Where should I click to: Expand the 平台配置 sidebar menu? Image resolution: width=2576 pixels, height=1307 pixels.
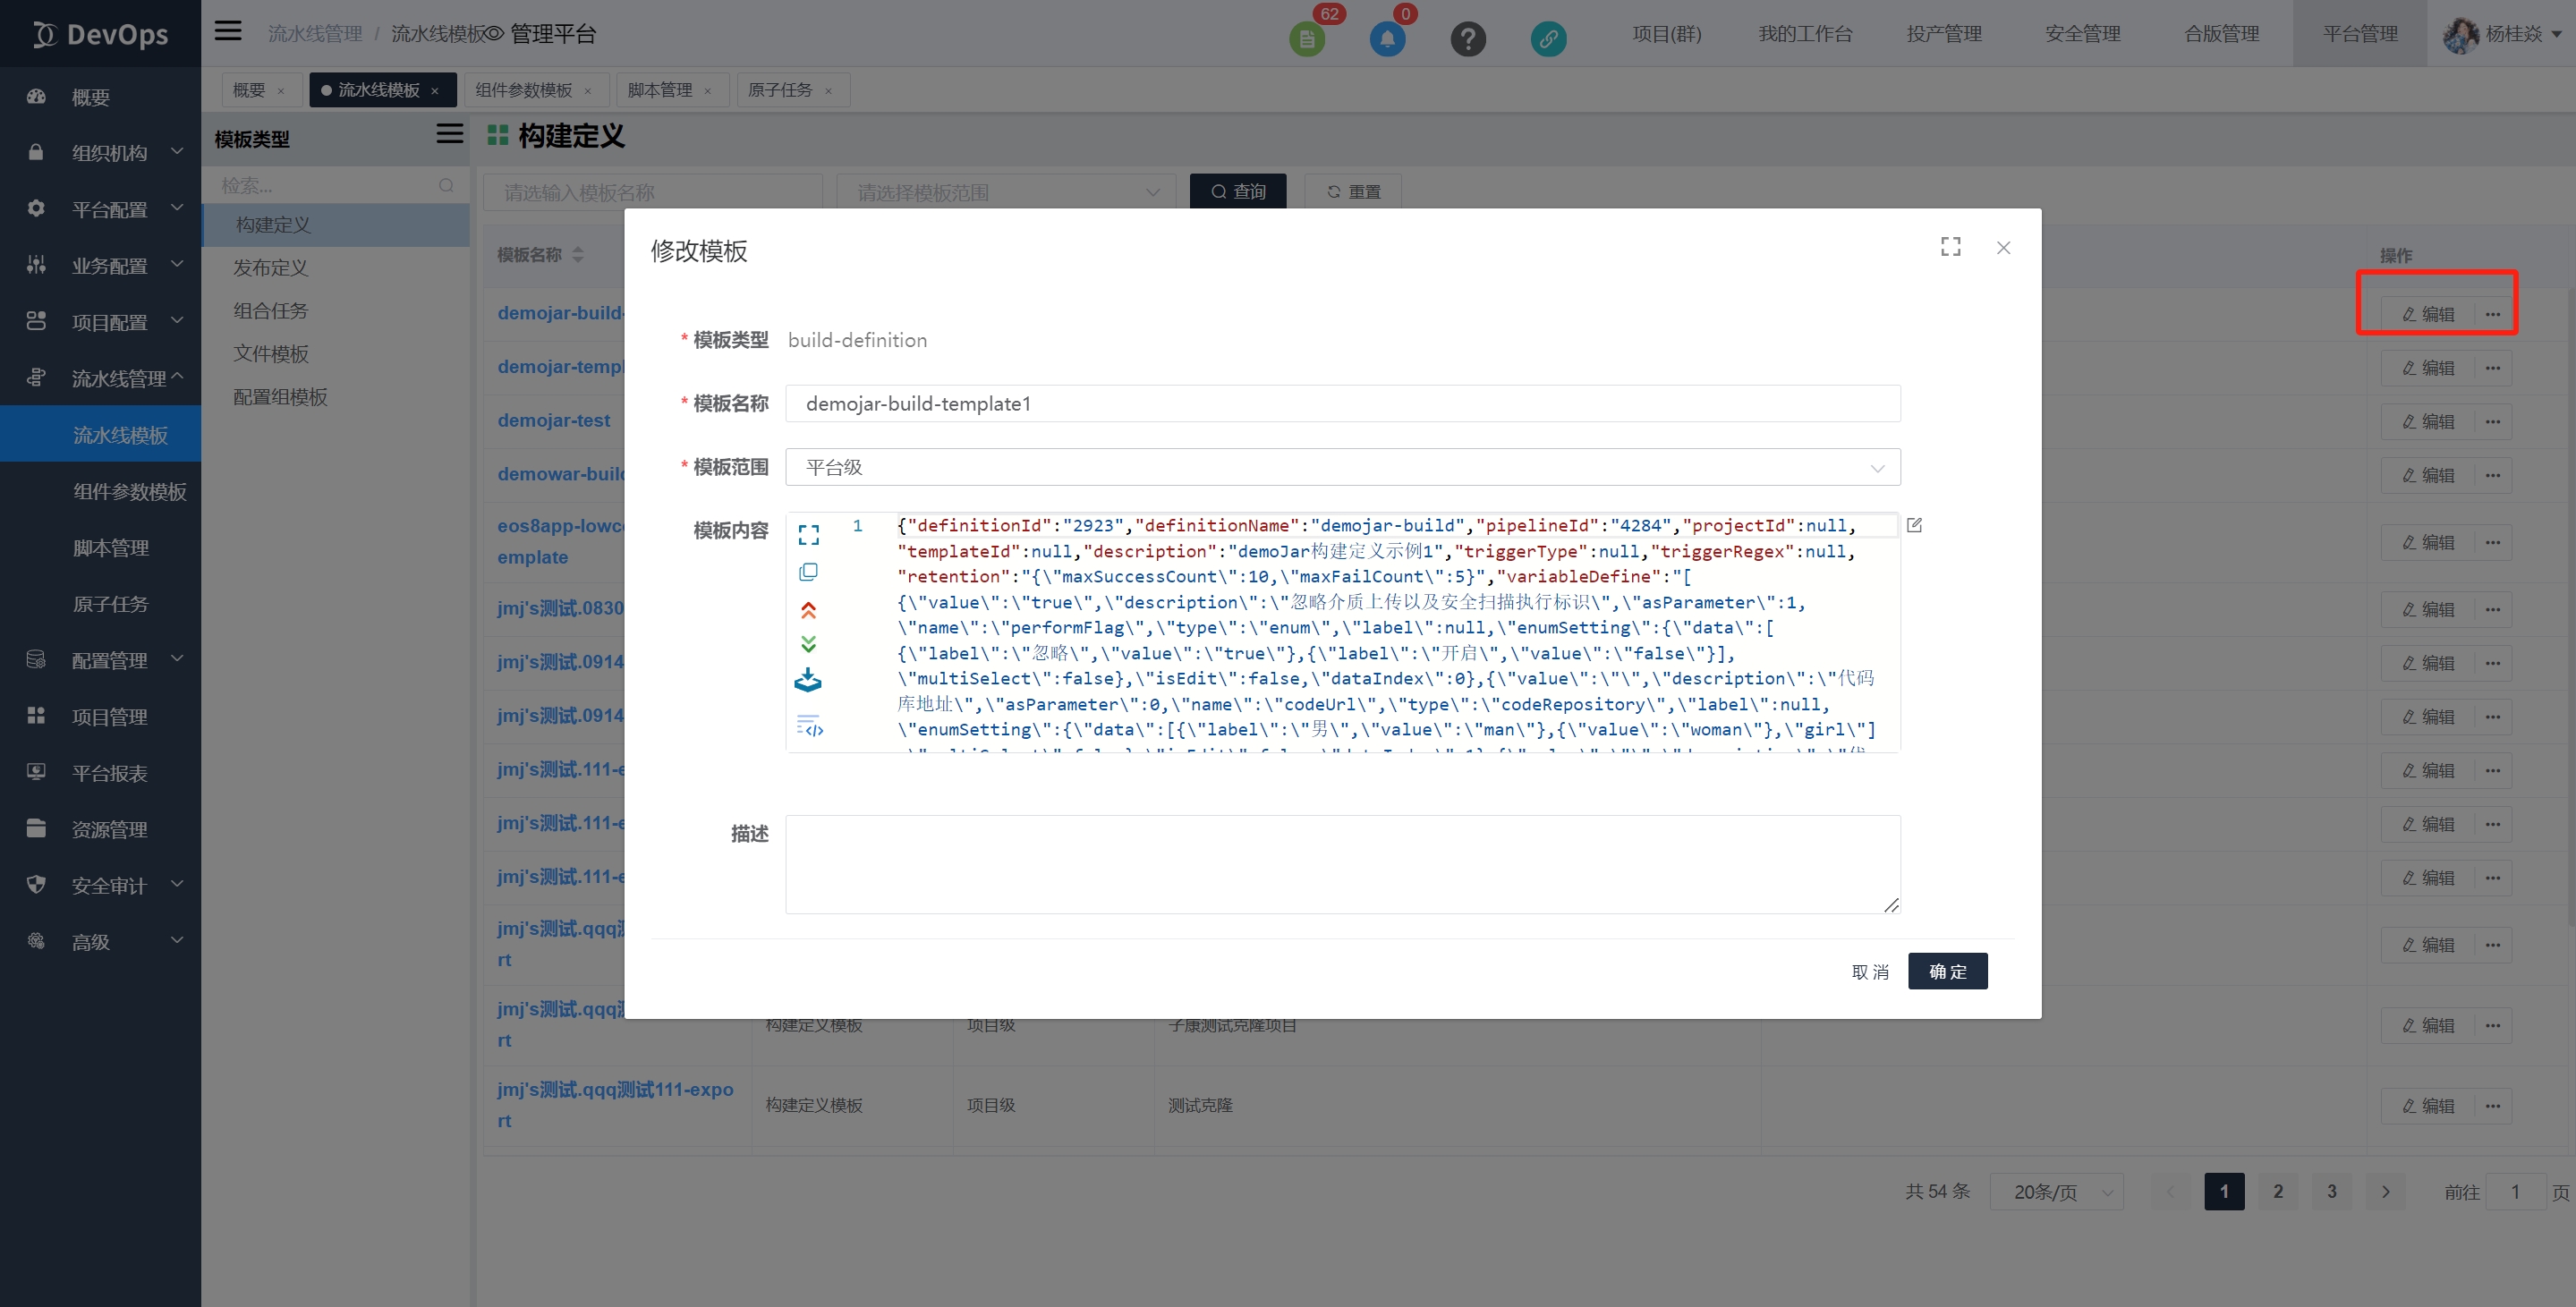tap(108, 209)
